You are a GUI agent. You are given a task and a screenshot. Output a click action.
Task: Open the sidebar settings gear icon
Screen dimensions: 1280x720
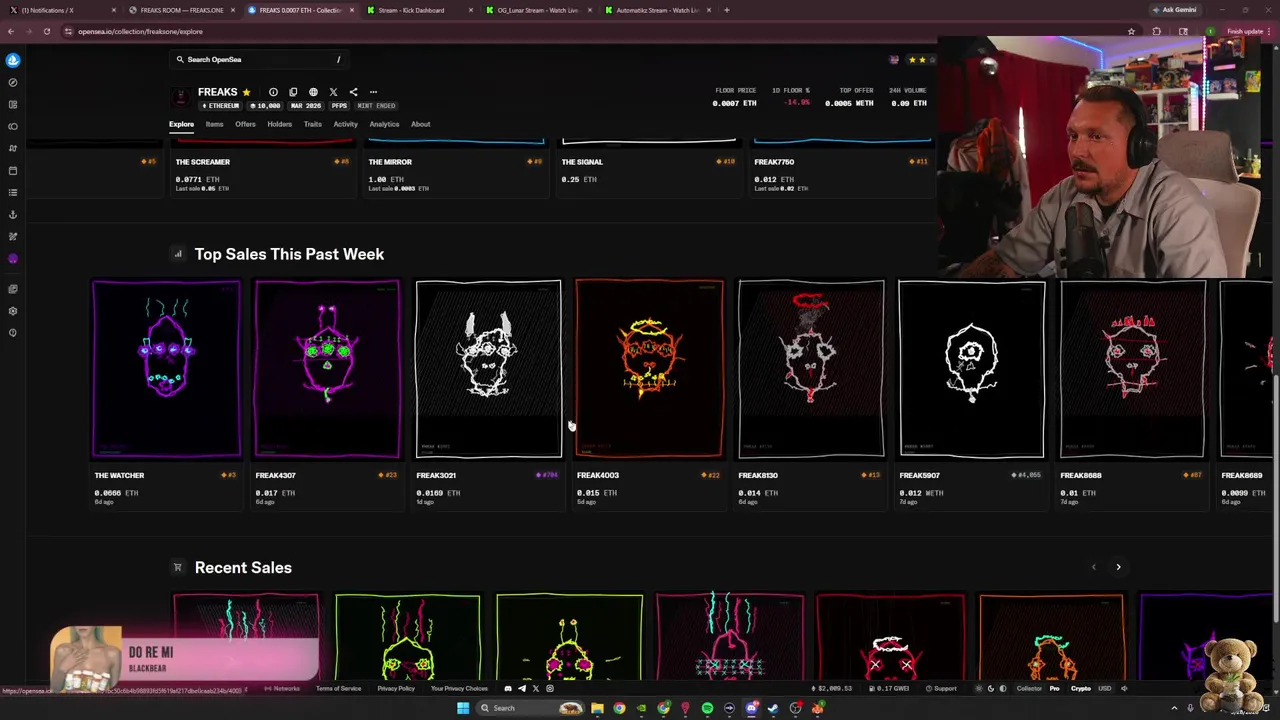click(x=12, y=311)
